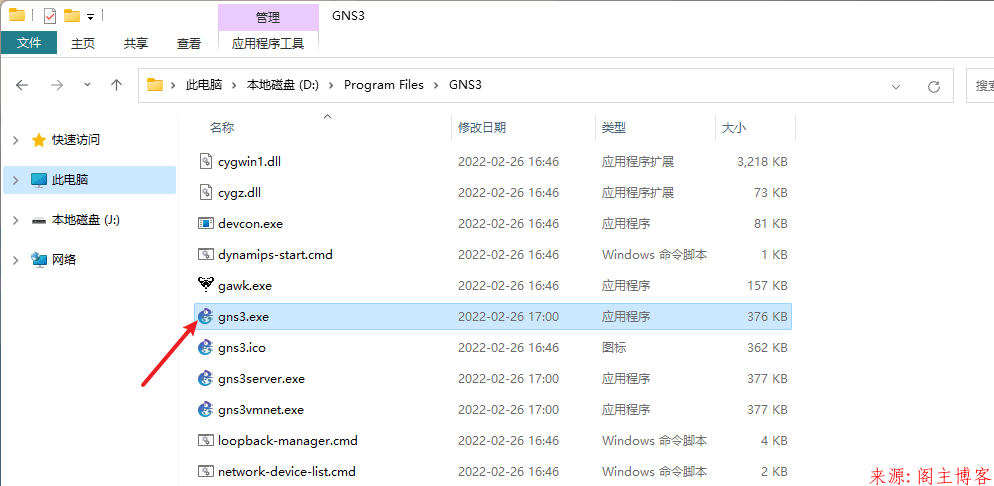Select 快速访问 in navigation pane
Screen dimensions: 994x486
(x=75, y=140)
